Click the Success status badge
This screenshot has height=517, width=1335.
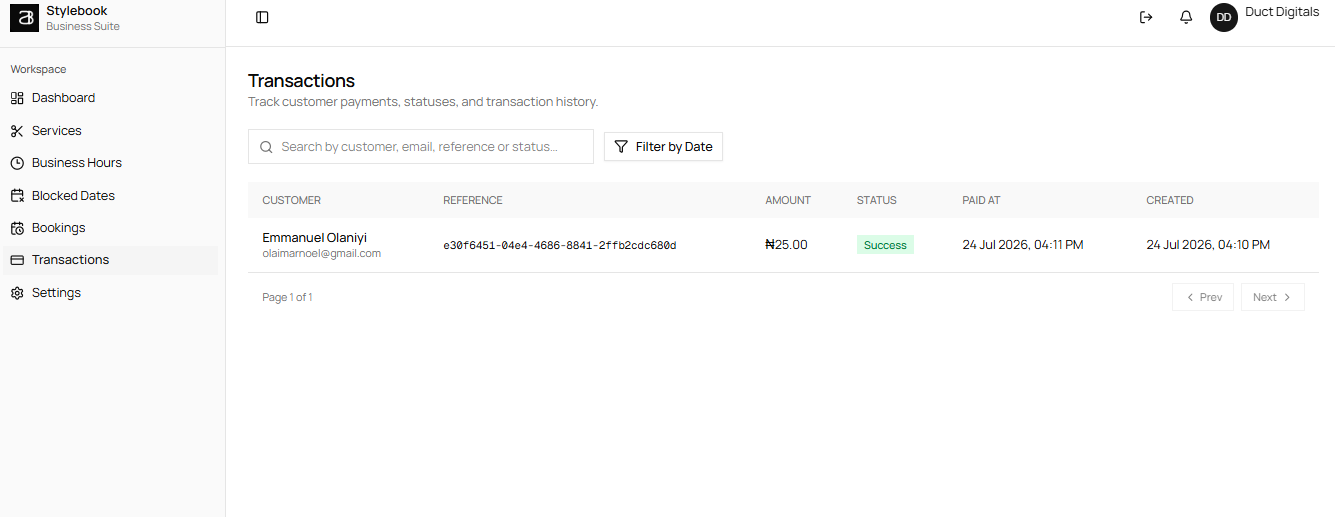pyautogui.click(x=885, y=245)
